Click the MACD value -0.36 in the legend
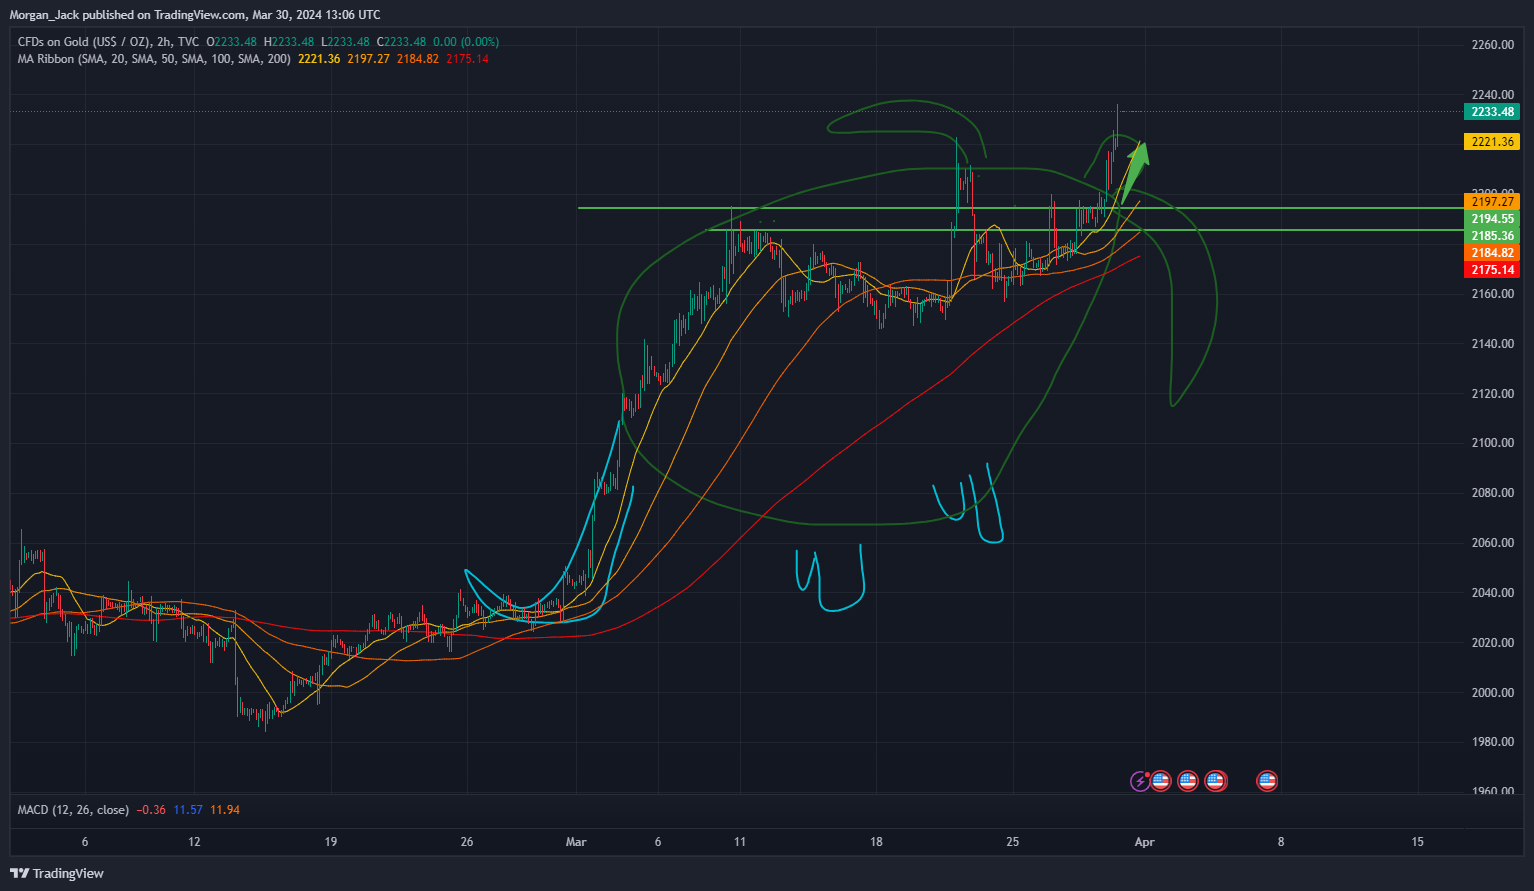 tap(151, 810)
